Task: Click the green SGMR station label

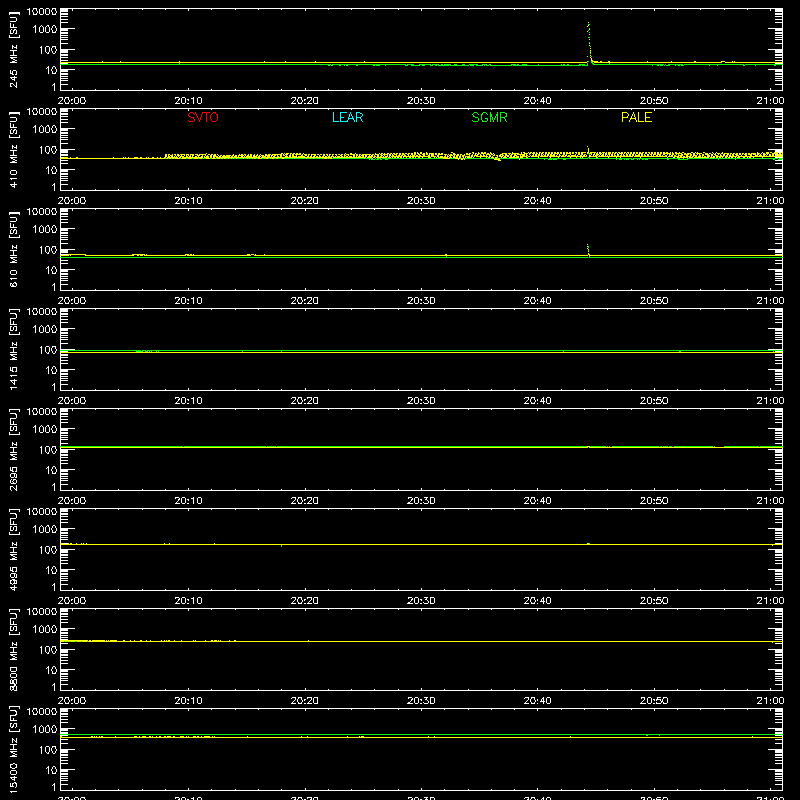Action: tap(489, 117)
